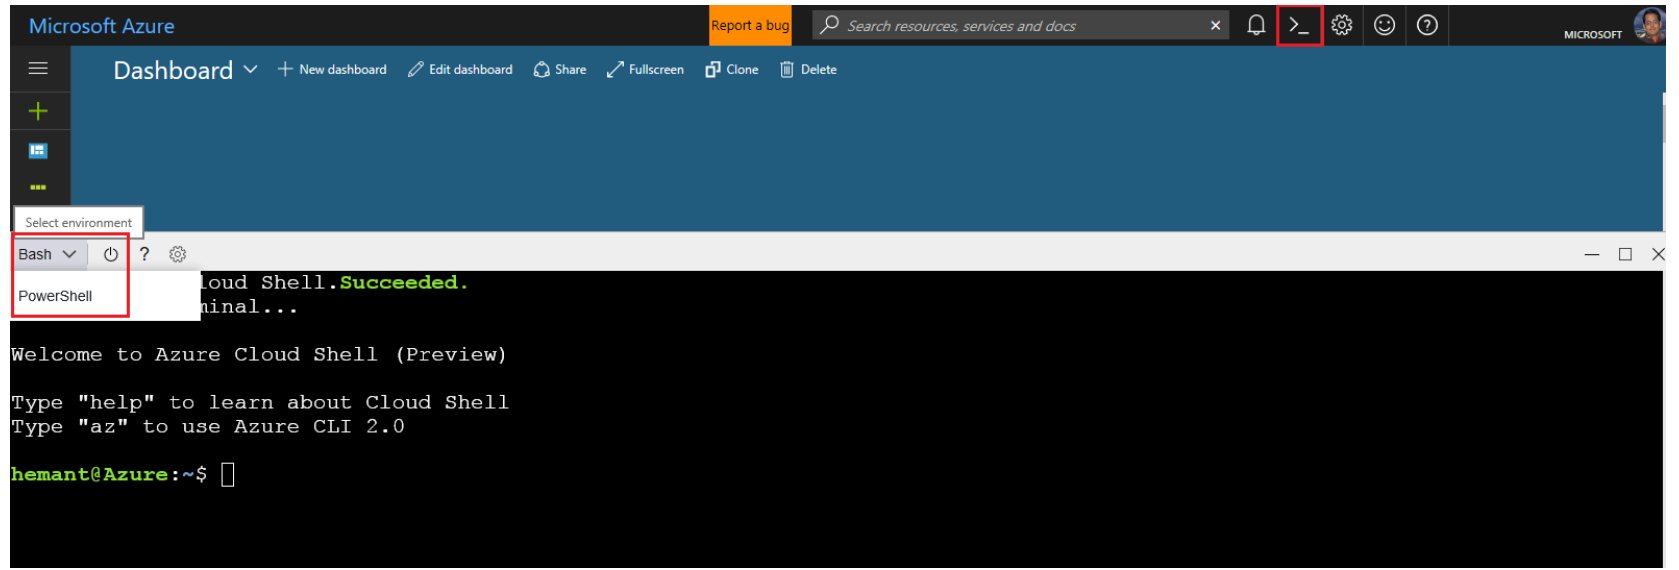Maximize the Cloud Shell pane

[1625, 255]
